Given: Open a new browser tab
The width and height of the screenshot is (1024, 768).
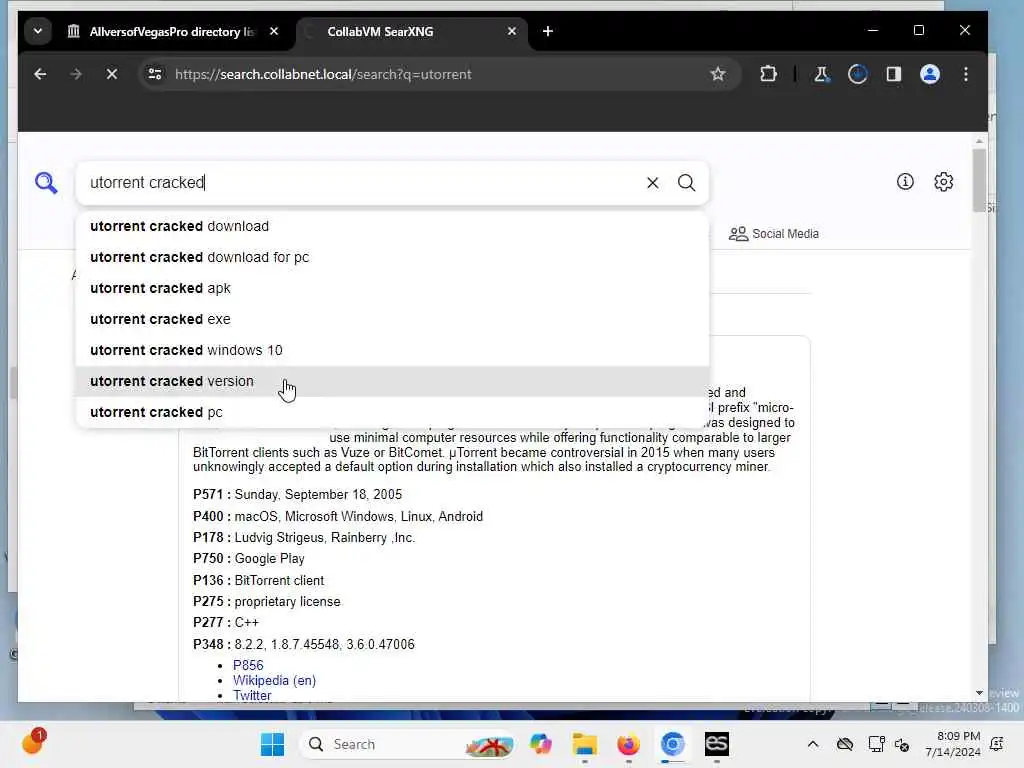Looking at the screenshot, I should click(x=548, y=31).
